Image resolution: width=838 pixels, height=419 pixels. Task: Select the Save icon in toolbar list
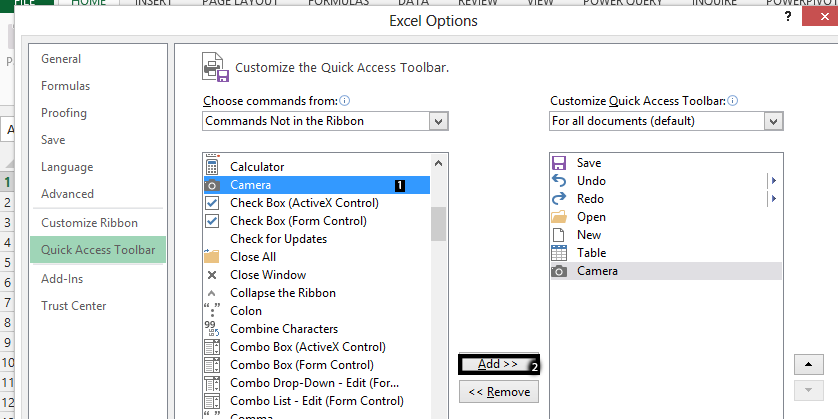click(x=558, y=163)
